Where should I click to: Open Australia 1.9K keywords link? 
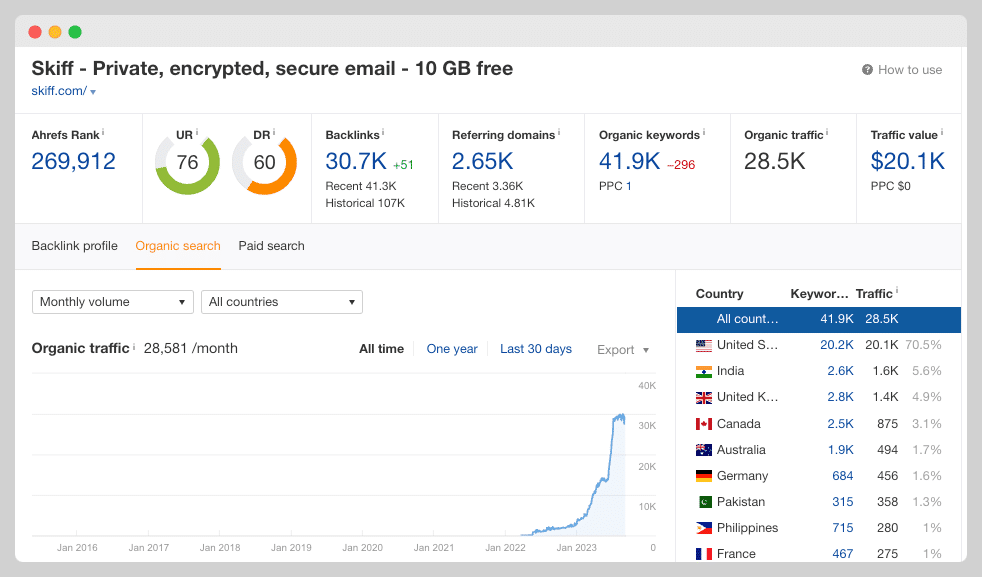[x=840, y=450]
